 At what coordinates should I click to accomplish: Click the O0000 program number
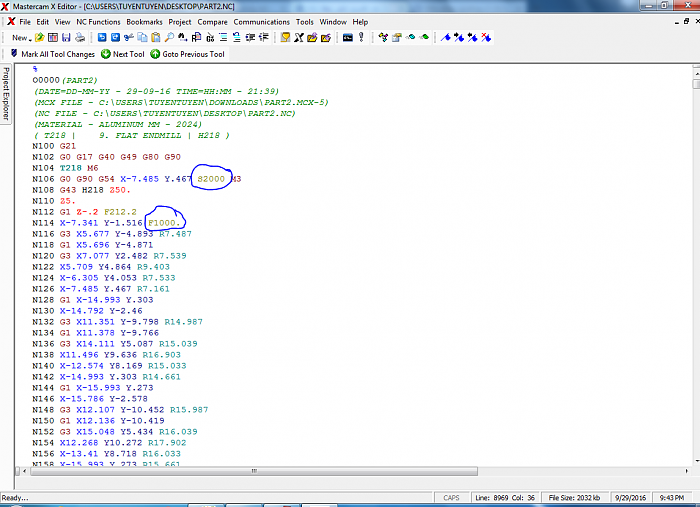click(x=46, y=80)
